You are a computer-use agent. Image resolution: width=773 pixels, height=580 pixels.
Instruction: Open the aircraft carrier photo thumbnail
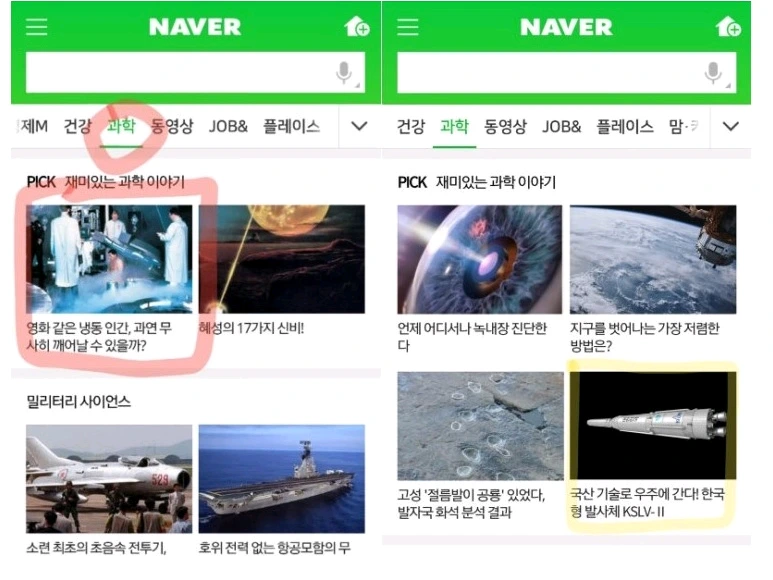coord(281,479)
